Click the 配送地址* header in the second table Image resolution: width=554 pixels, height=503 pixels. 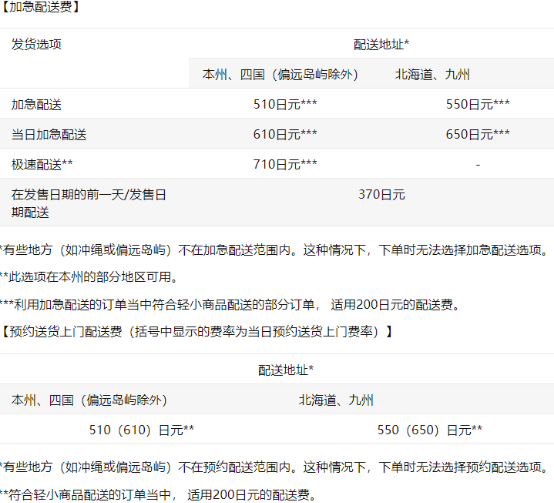[286, 370]
